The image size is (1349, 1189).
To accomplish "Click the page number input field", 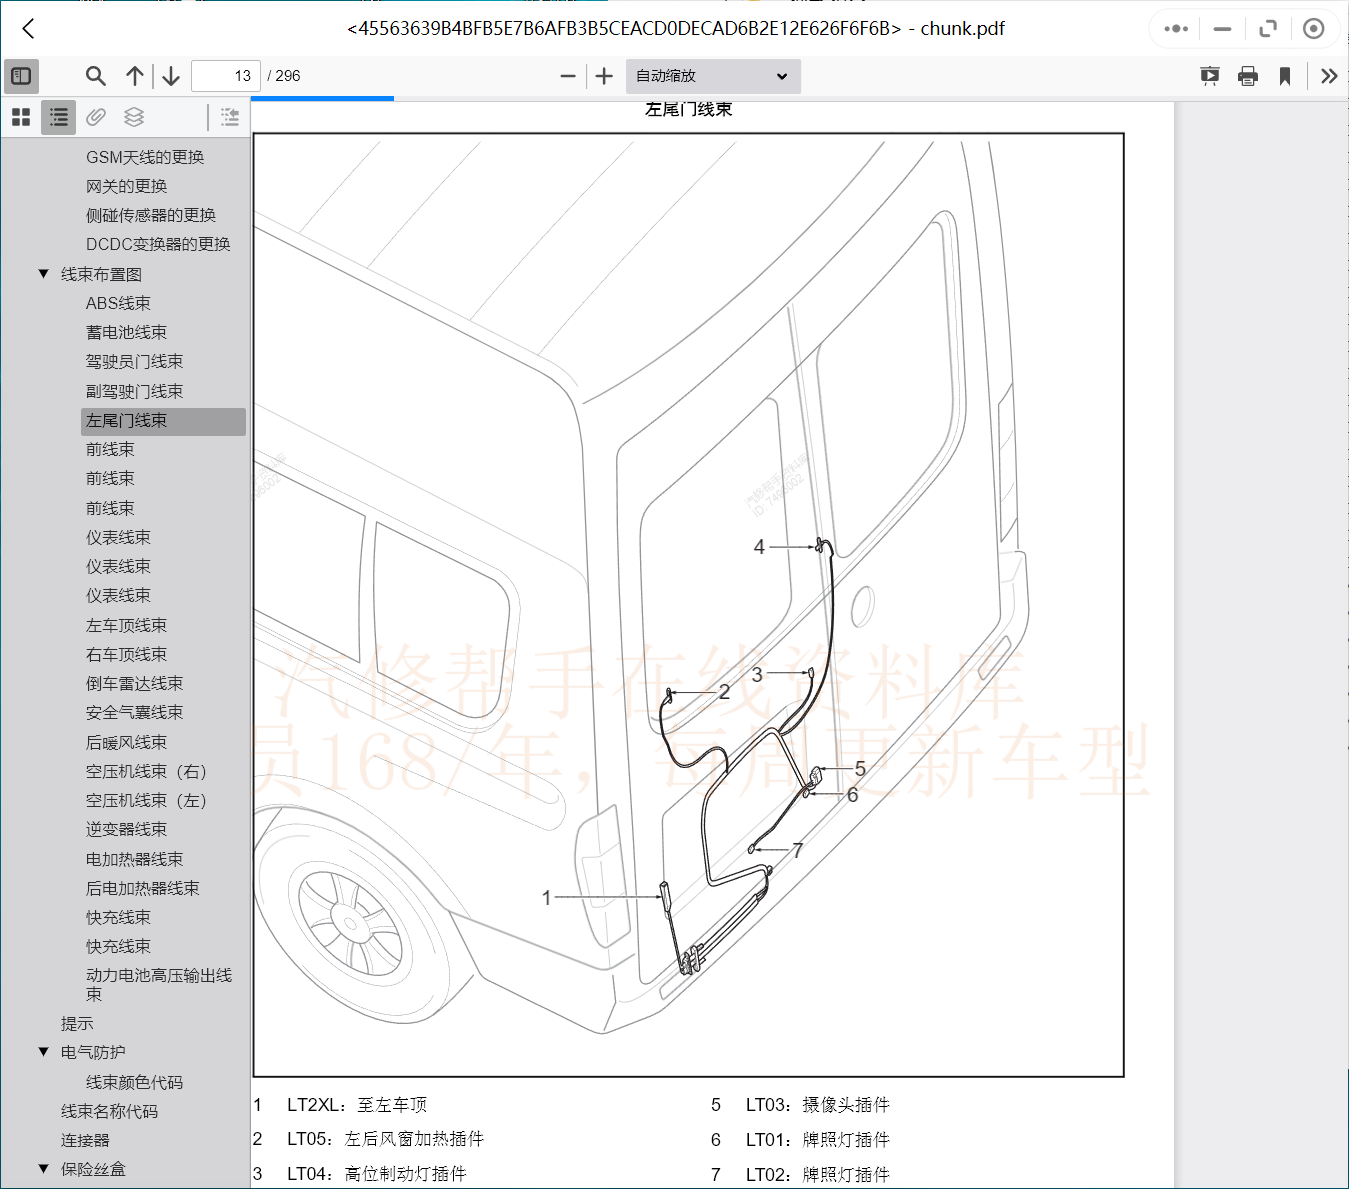I will pos(225,75).
